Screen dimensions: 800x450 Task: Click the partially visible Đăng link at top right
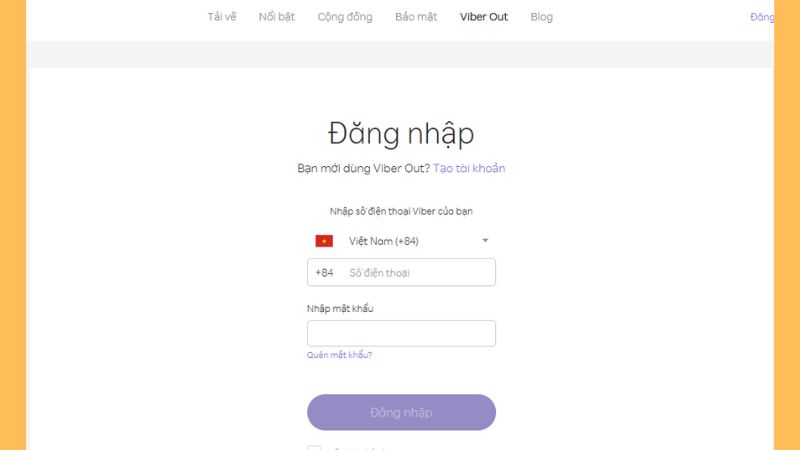(762, 17)
